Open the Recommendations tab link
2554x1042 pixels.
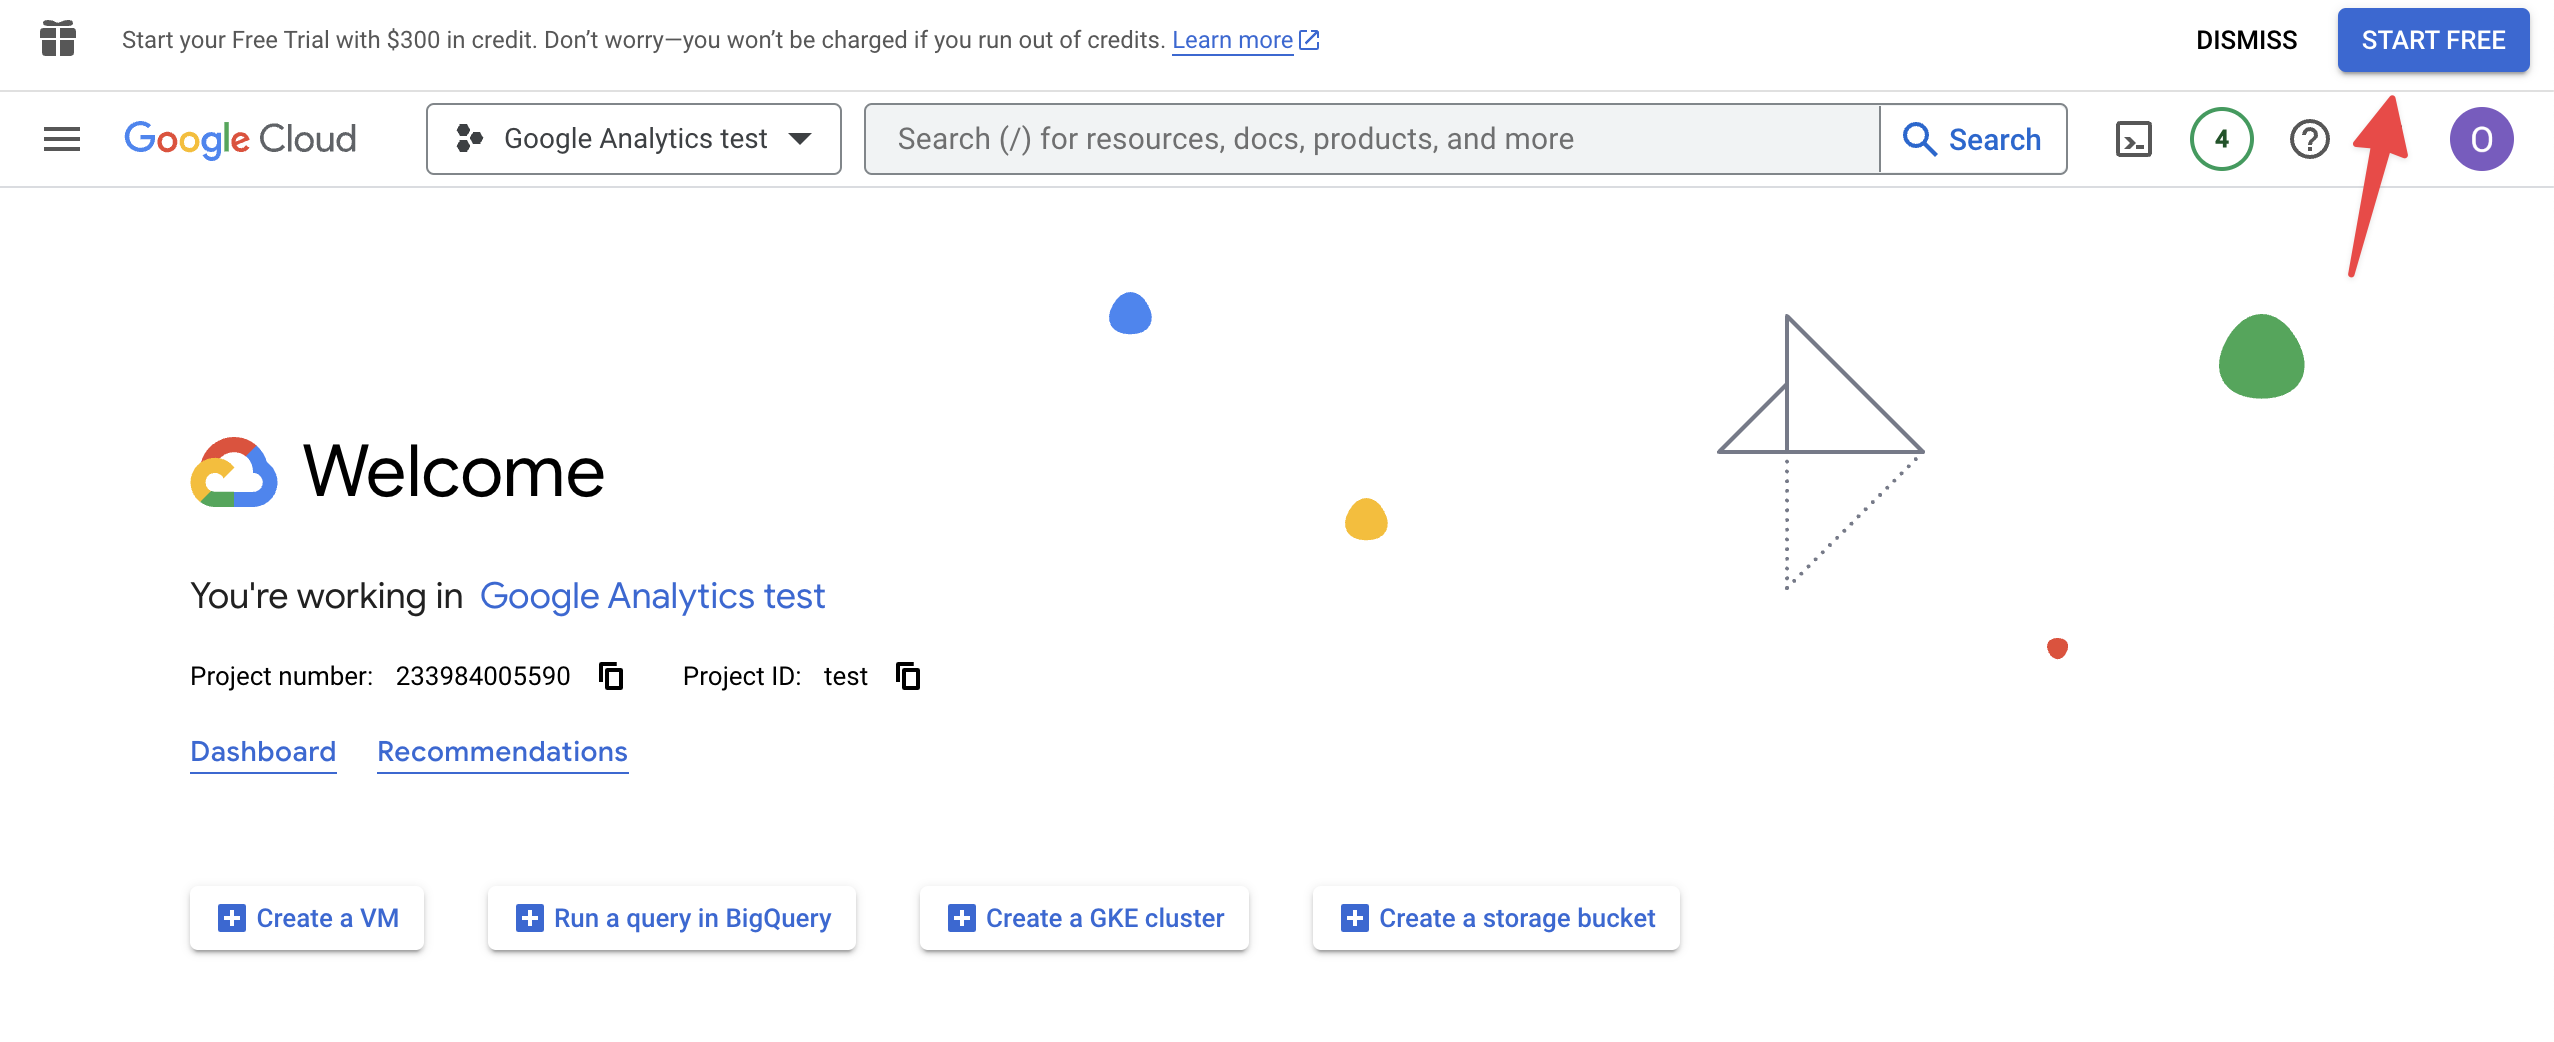[x=502, y=752]
